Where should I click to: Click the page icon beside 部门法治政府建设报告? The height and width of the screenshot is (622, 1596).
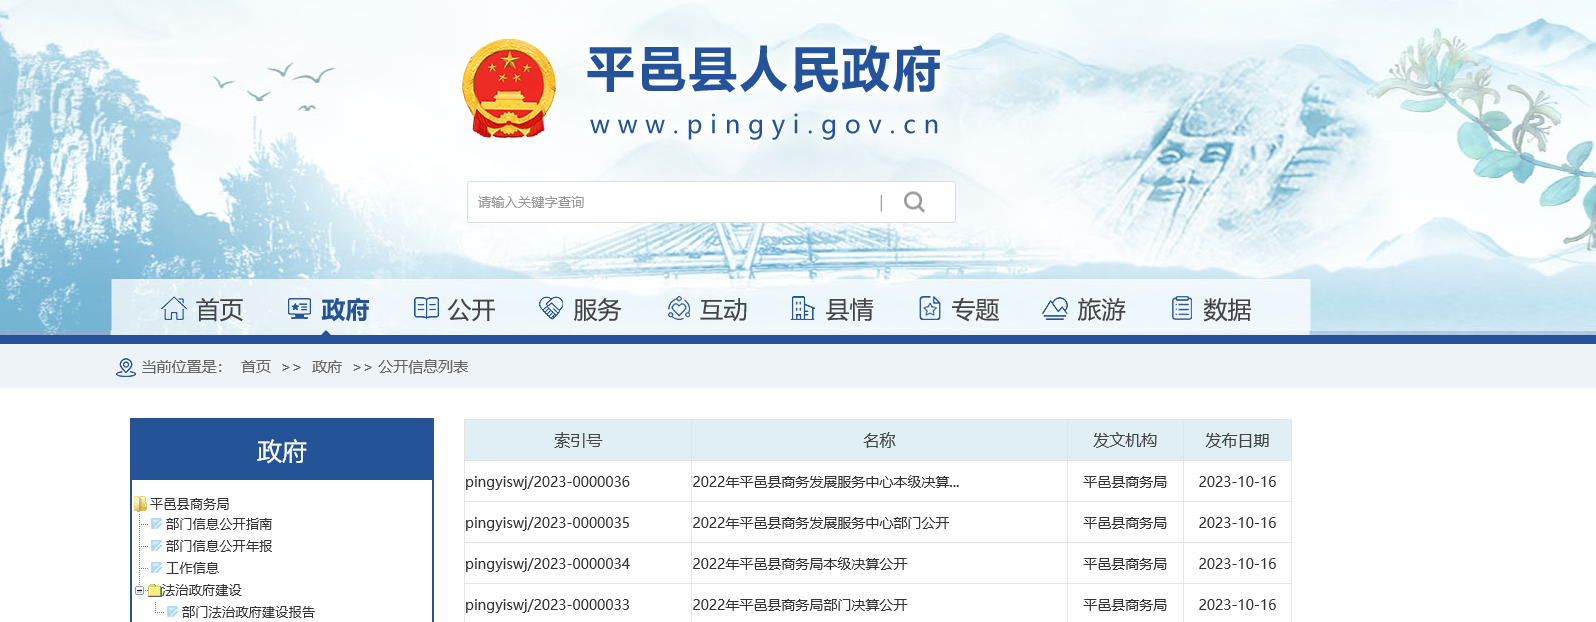[x=173, y=612]
